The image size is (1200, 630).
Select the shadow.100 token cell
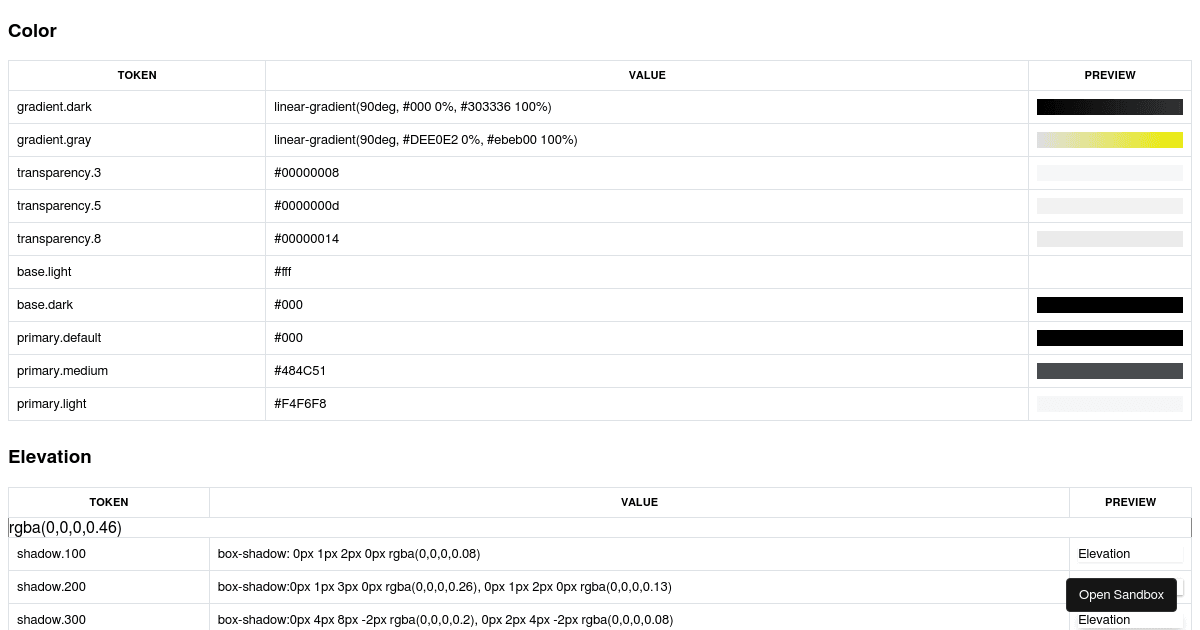coord(109,554)
